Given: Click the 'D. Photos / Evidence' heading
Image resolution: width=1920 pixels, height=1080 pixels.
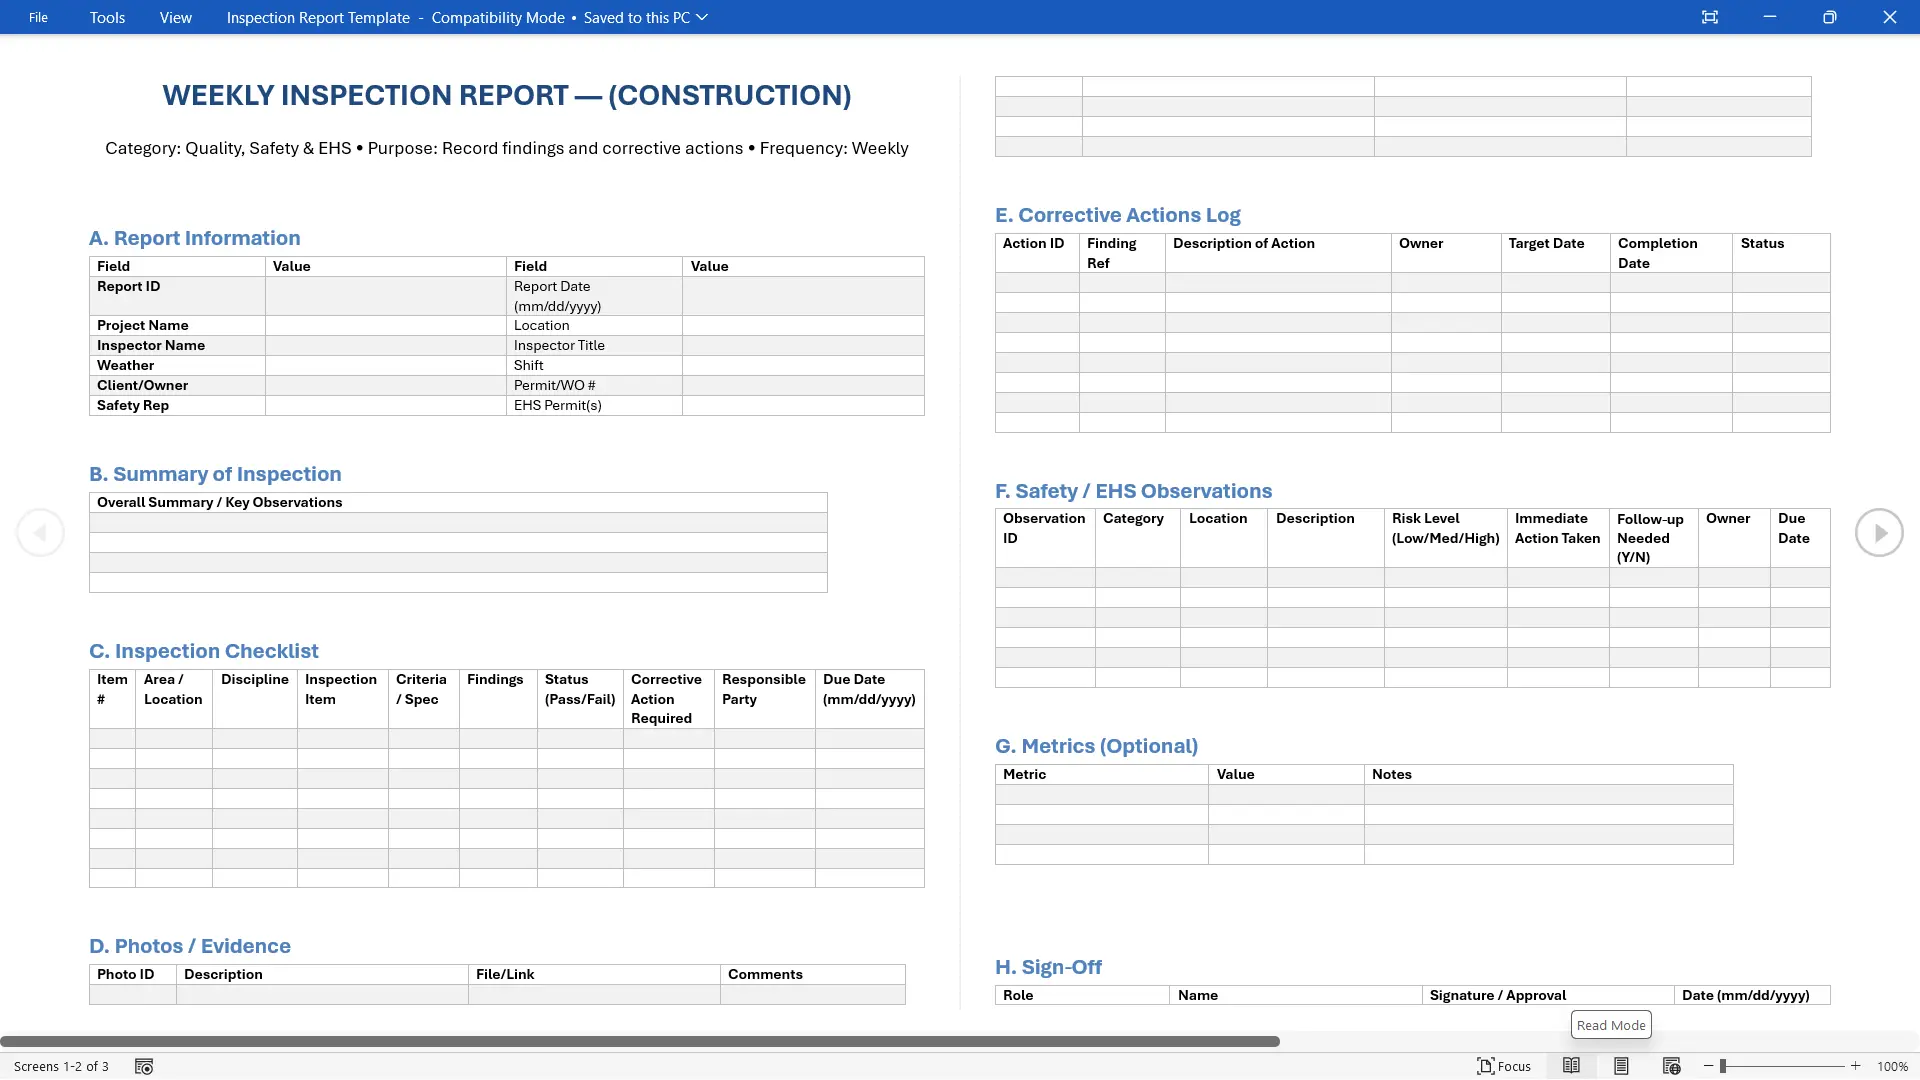Looking at the screenshot, I should pyautogui.click(x=190, y=946).
